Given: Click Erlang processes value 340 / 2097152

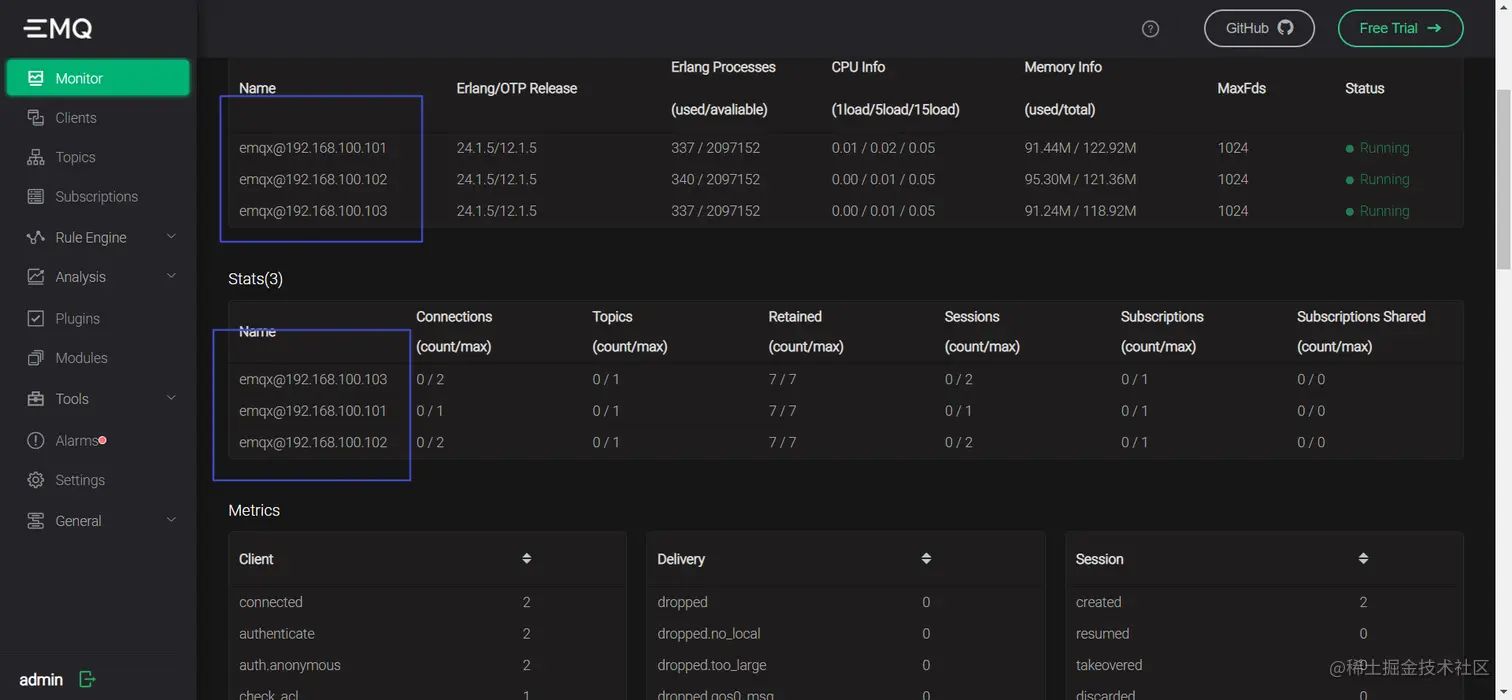Looking at the screenshot, I should 716,180.
